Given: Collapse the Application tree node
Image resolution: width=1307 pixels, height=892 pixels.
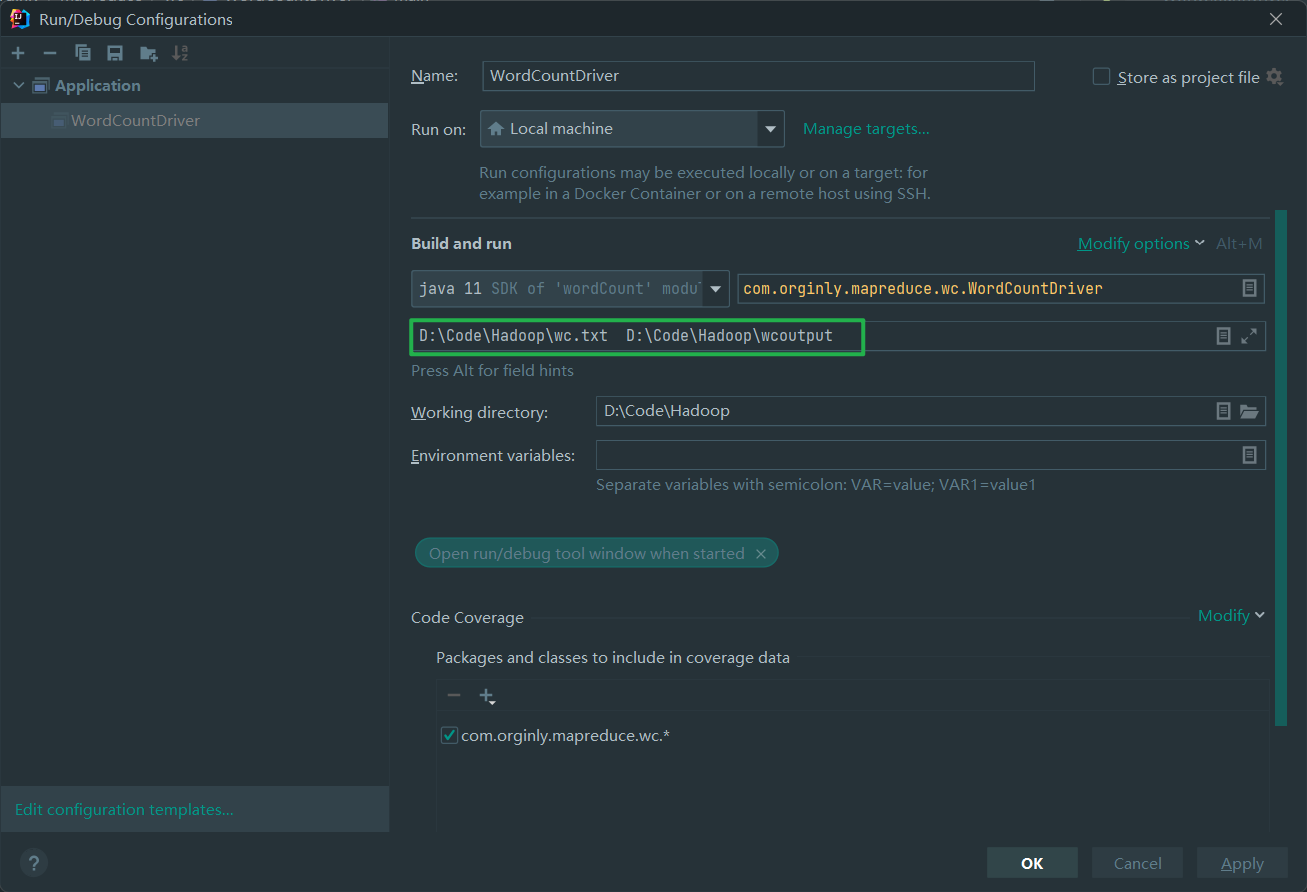Looking at the screenshot, I should click(x=18, y=86).
